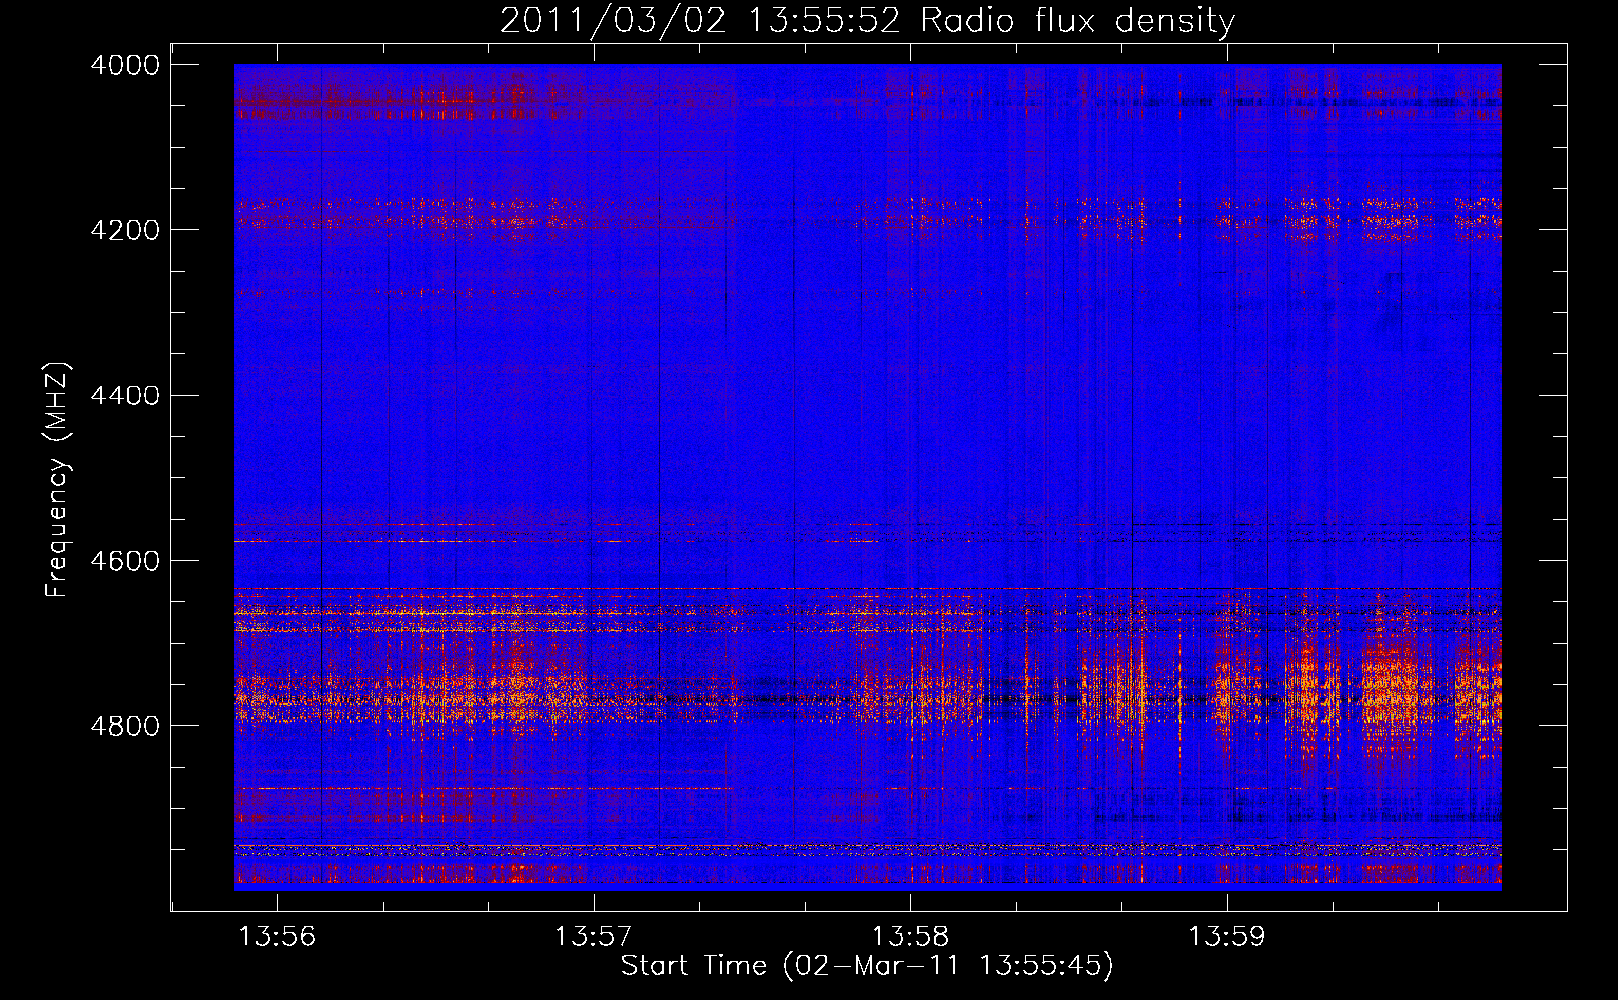Click the 4000 frequency tick label
1618x1000 pixels.
click(x=125, y=65)
